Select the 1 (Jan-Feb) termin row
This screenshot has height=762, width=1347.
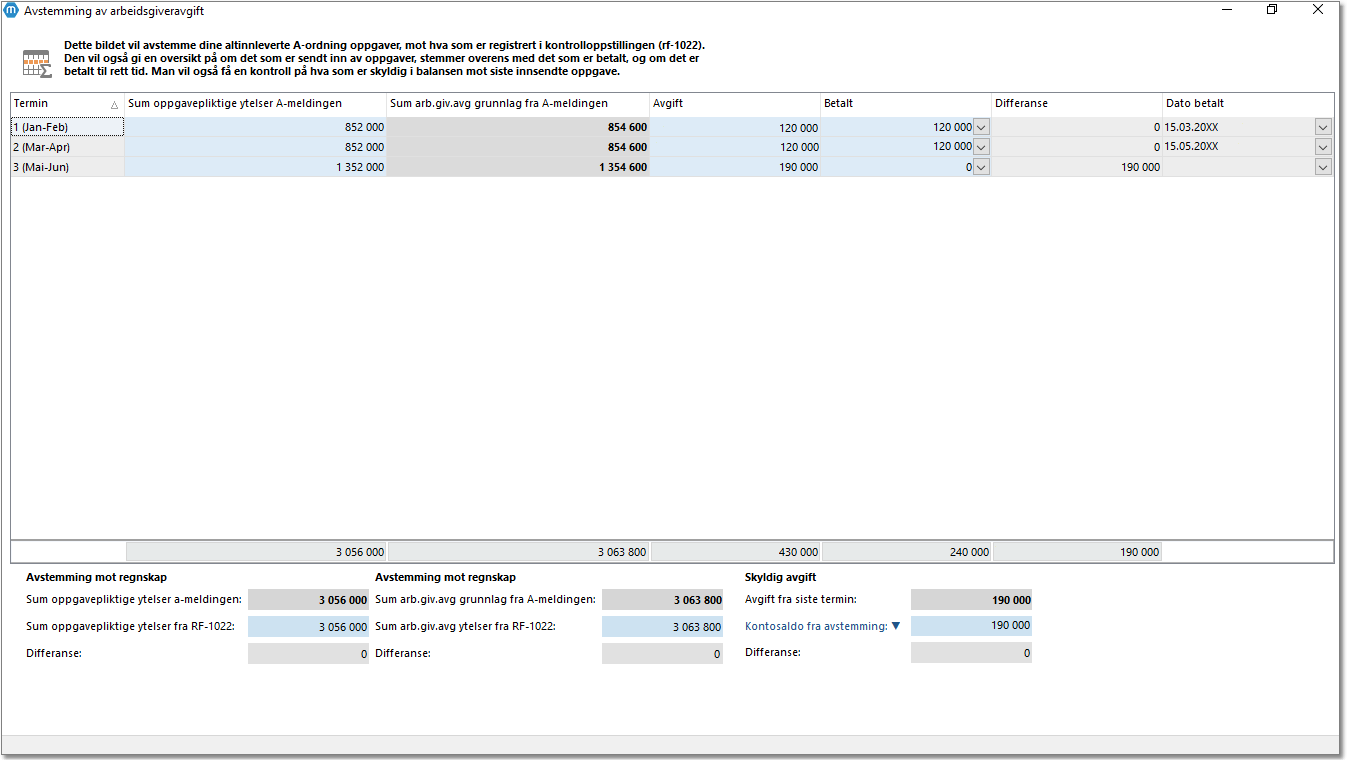click(x=67, y=127)
